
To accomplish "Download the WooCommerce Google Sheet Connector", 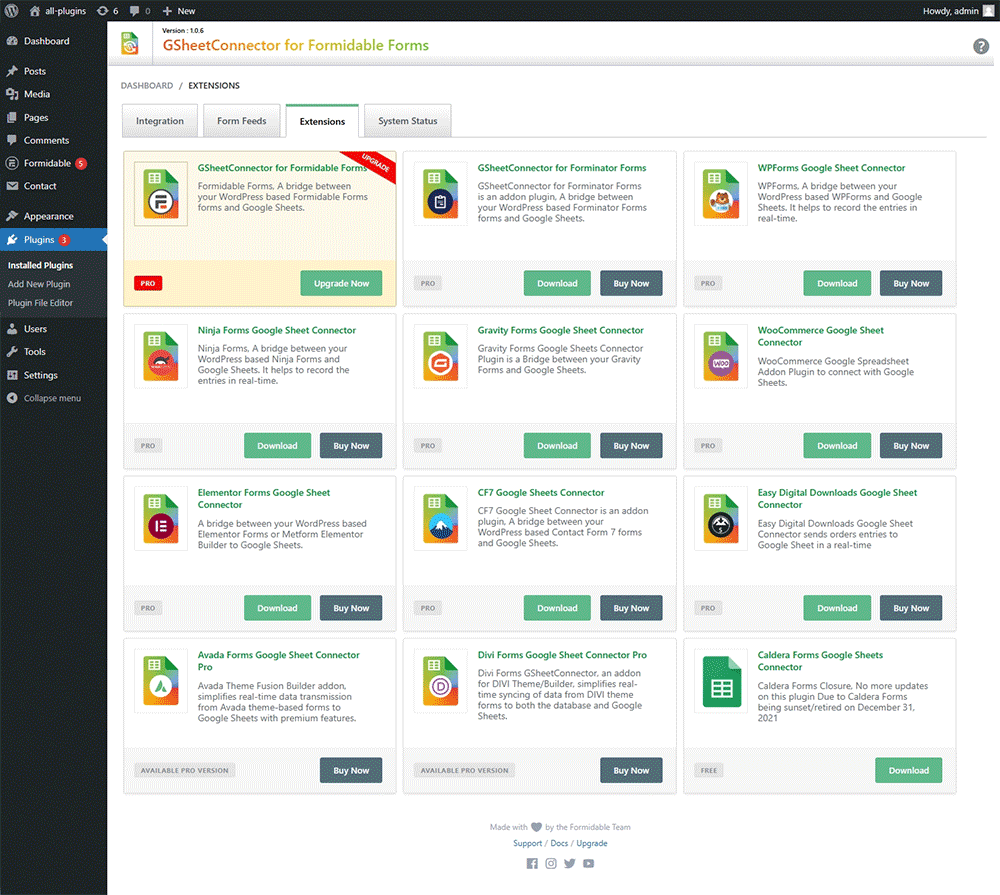I will 837,446.
